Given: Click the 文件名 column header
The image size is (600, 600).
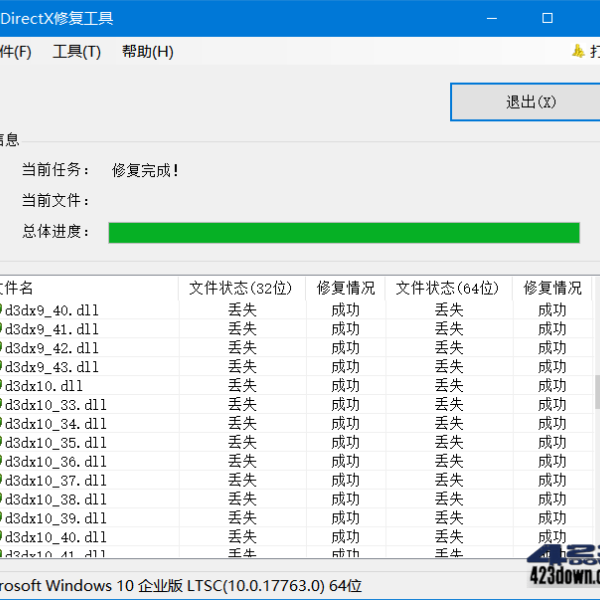Looking at the screenshot, I should coord(89,288).
